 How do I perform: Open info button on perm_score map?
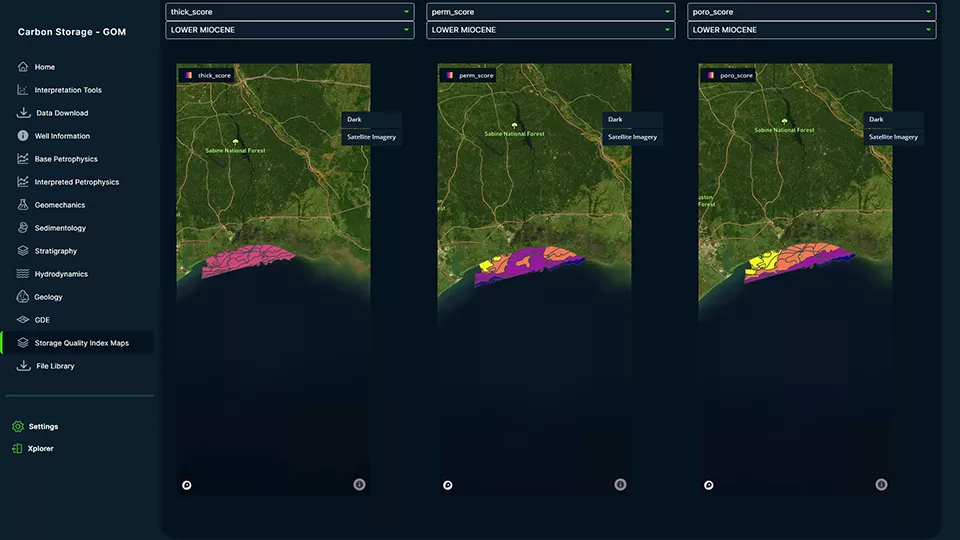pos(620,485)
